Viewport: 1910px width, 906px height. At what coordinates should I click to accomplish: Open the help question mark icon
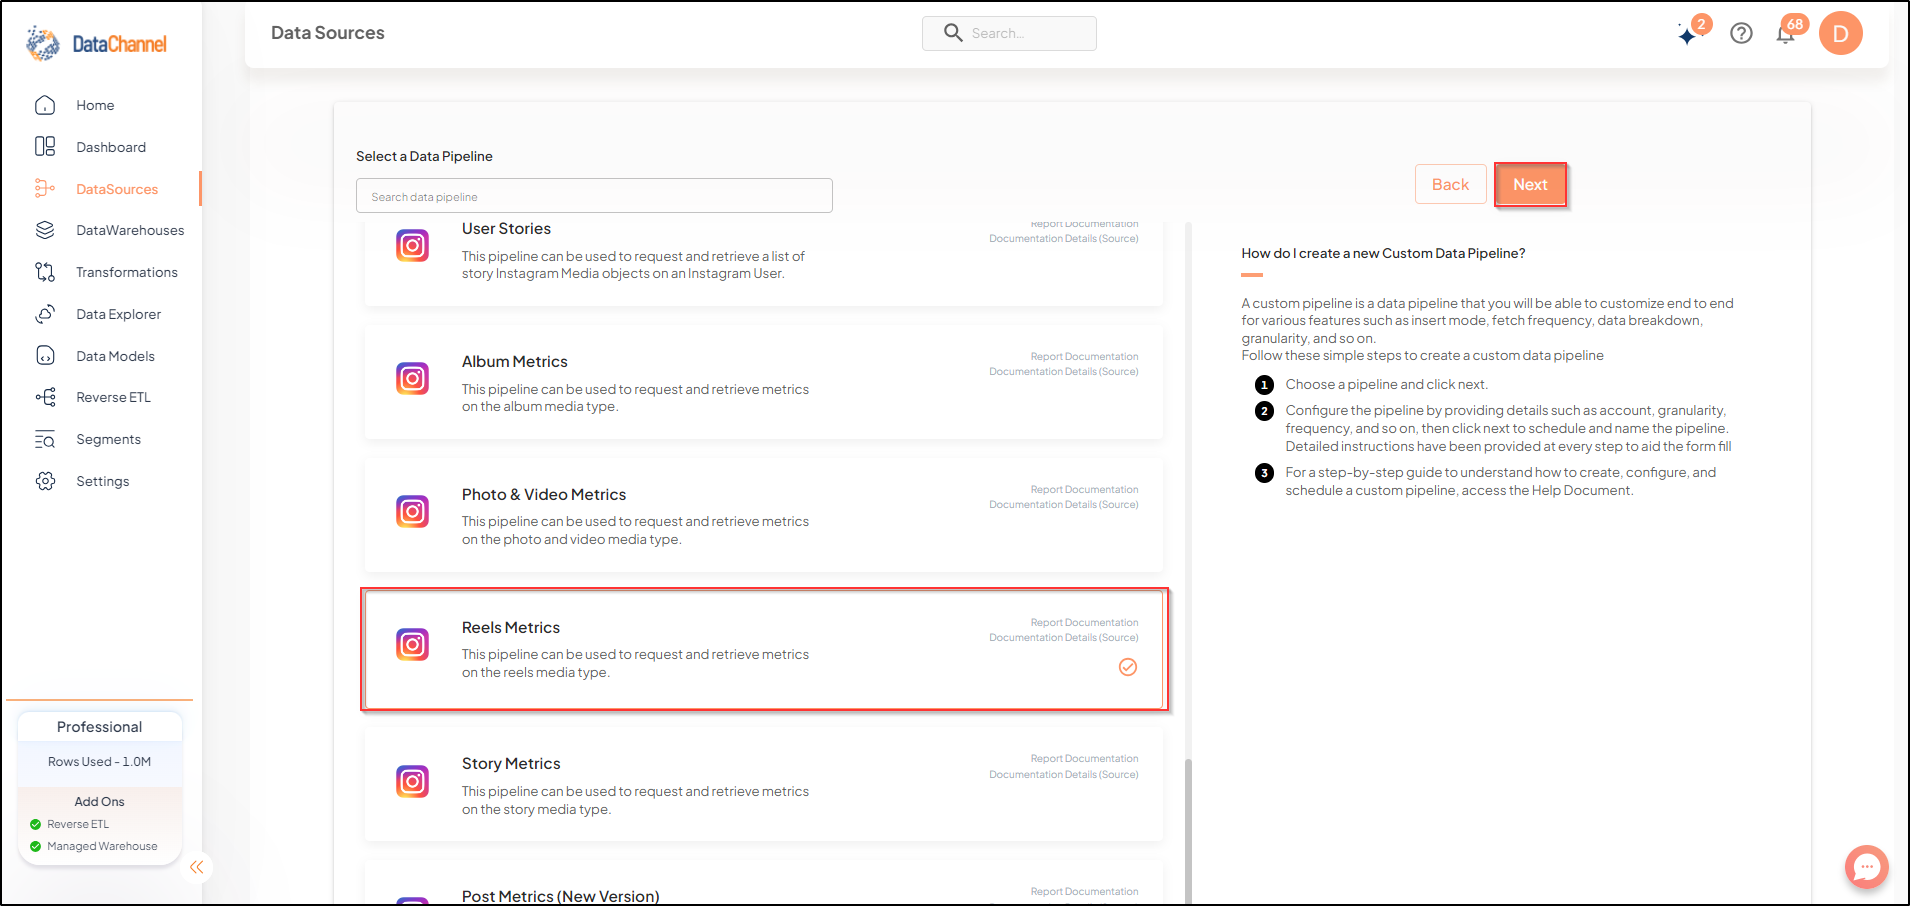(1741, 33)
